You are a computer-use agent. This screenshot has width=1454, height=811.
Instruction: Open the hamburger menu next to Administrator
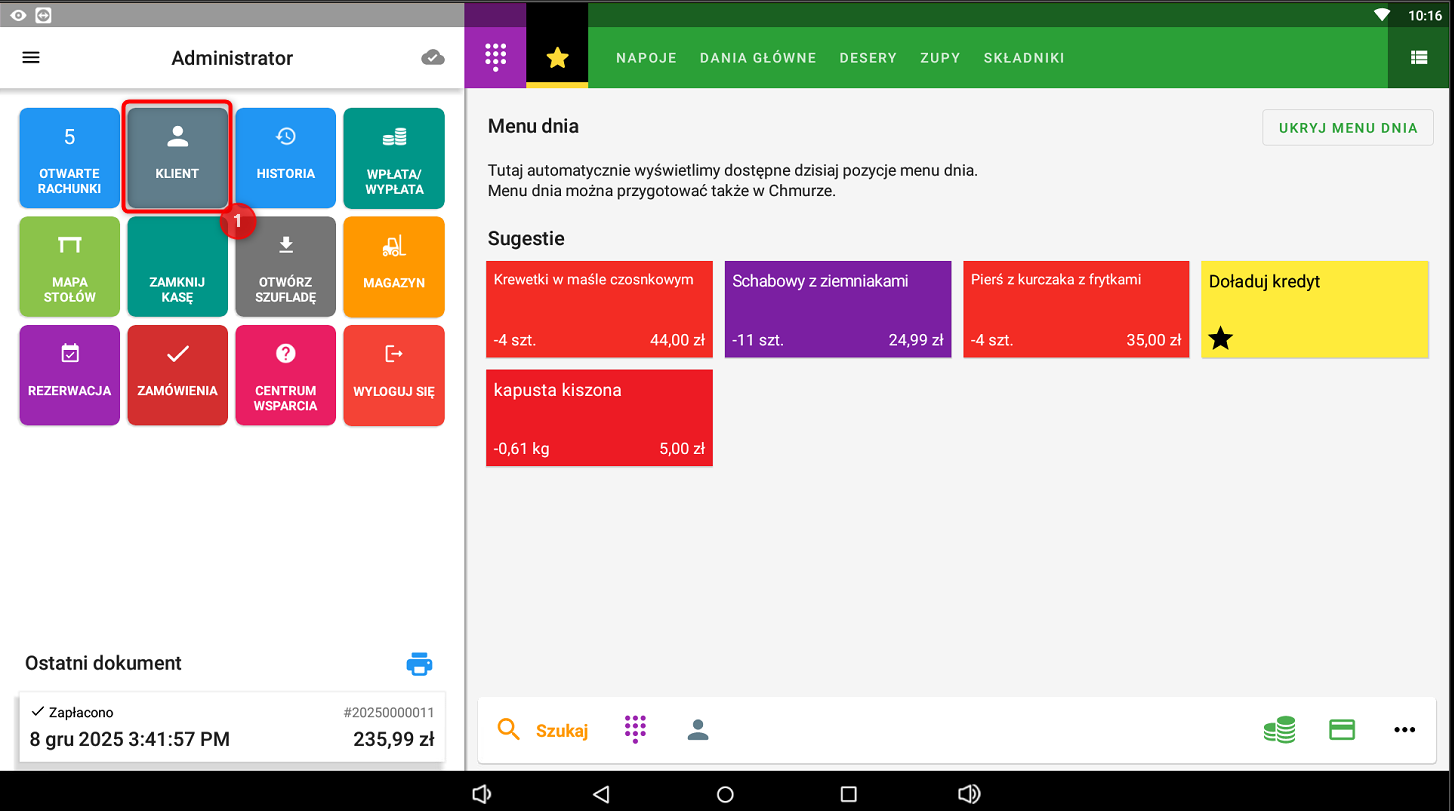tap(31, 58)
